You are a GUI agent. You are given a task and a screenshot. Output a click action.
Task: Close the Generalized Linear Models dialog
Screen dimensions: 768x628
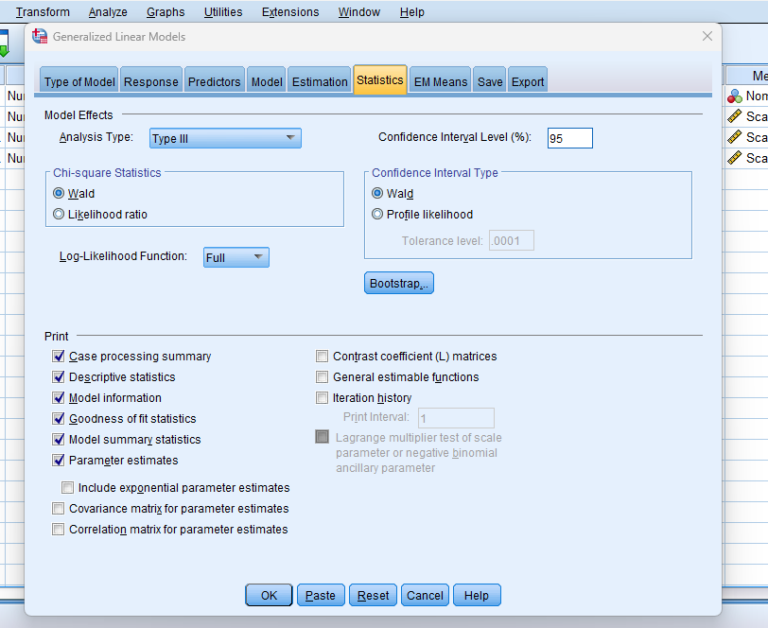pos(707,36)
